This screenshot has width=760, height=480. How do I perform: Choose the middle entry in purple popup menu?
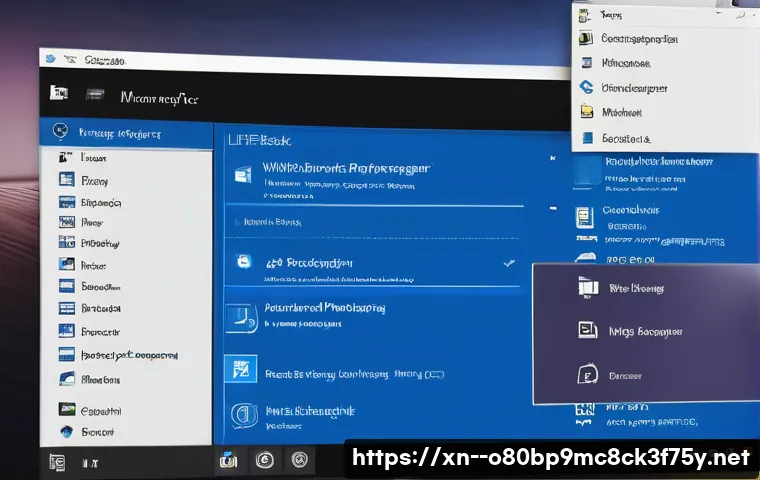[x=645, y=330]
